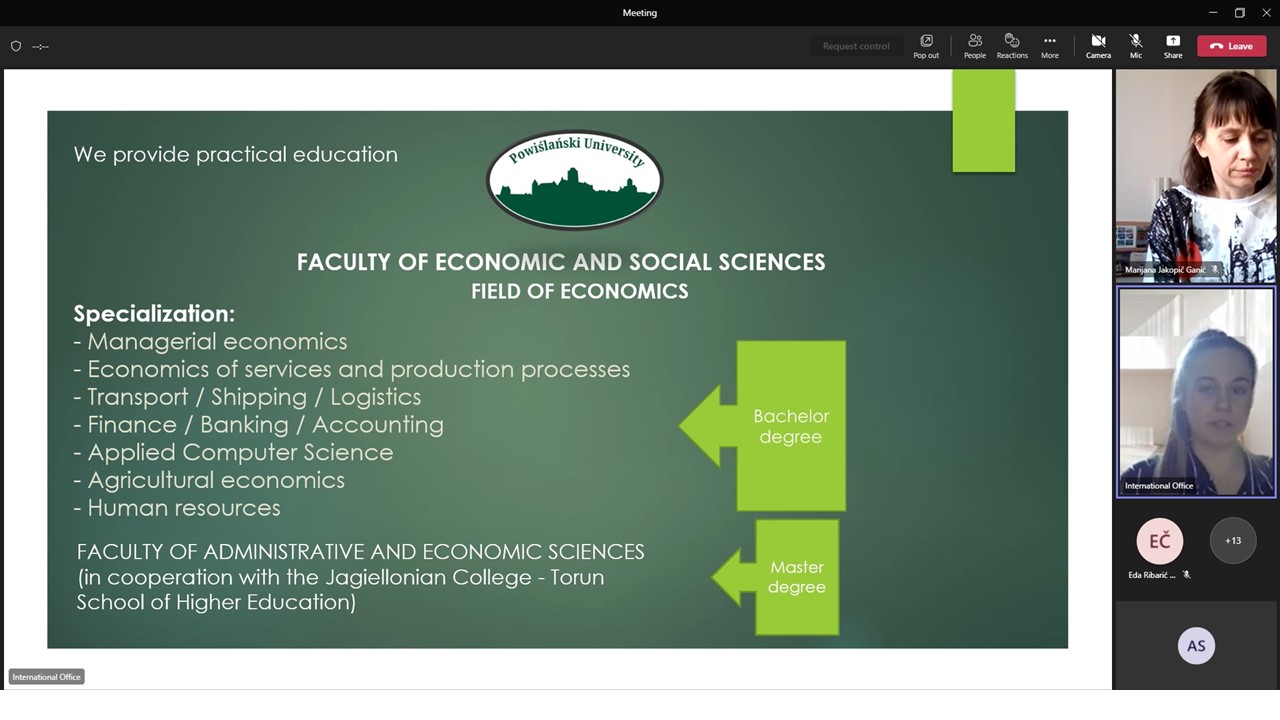Click the EČ participant avatar
This screenshot has width=1280, height=720.
point(1159,541)
